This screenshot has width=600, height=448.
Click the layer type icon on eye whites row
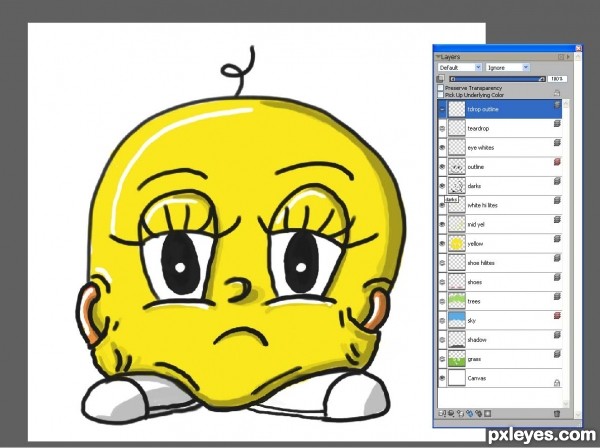557,143
